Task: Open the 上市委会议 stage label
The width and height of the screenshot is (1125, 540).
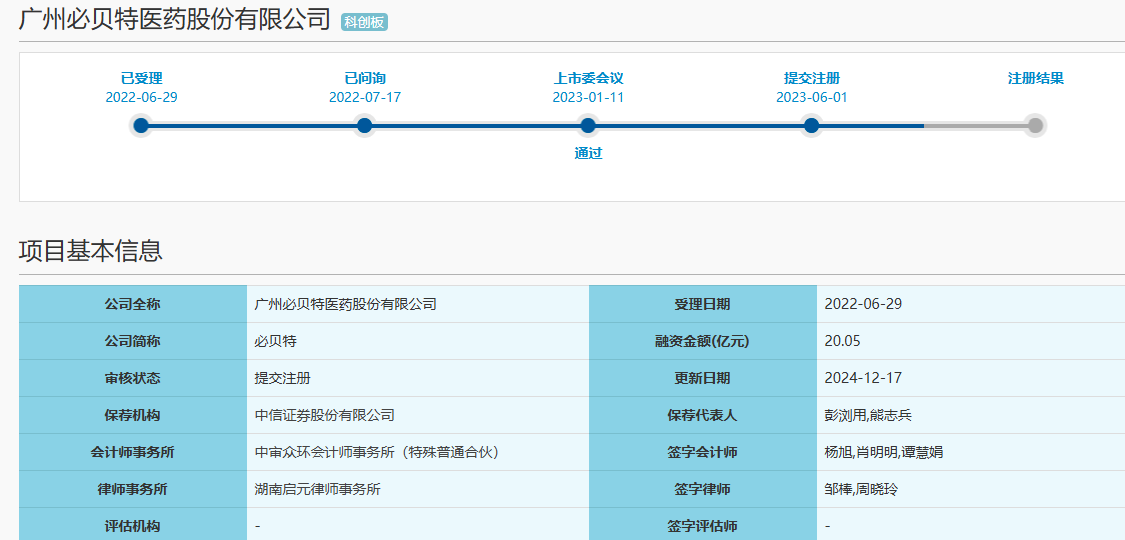Action: 588,78
